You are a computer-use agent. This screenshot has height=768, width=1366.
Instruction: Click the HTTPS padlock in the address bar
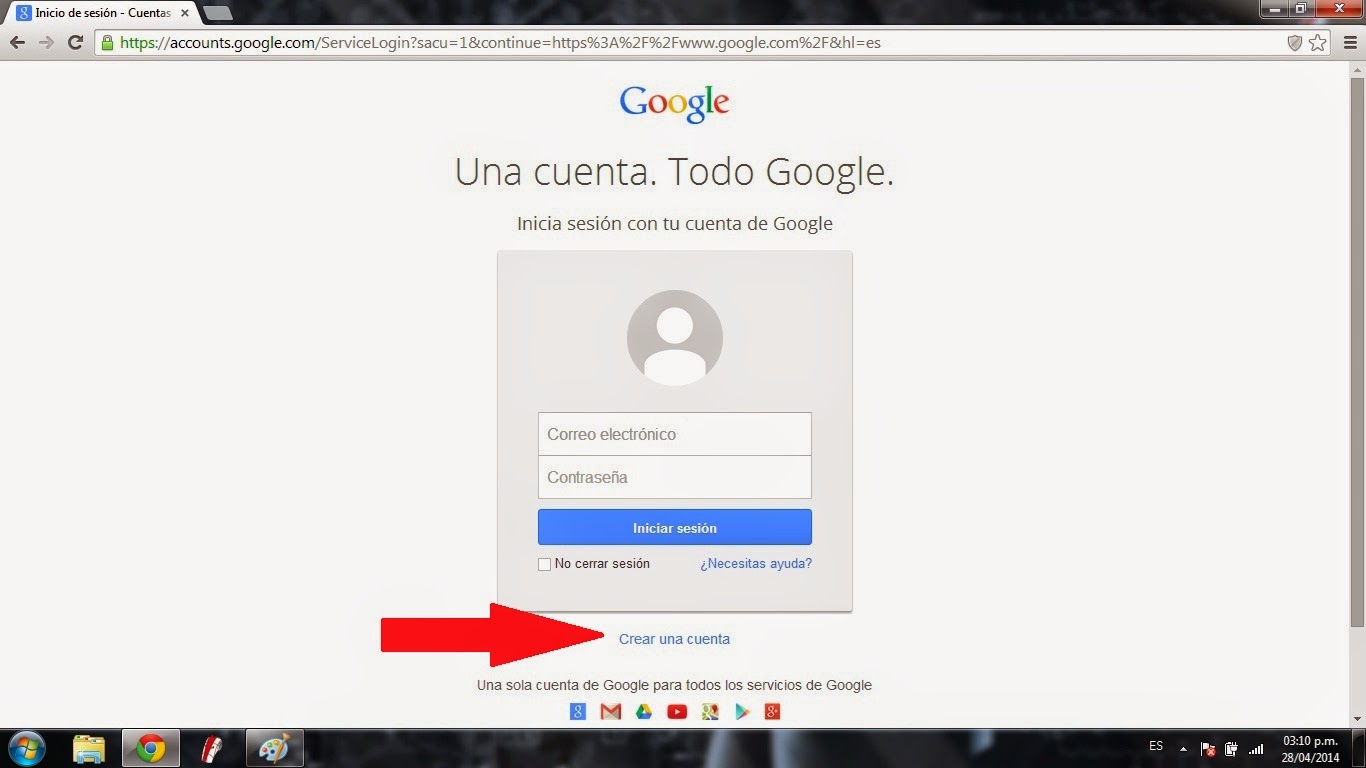pos(107,43)
